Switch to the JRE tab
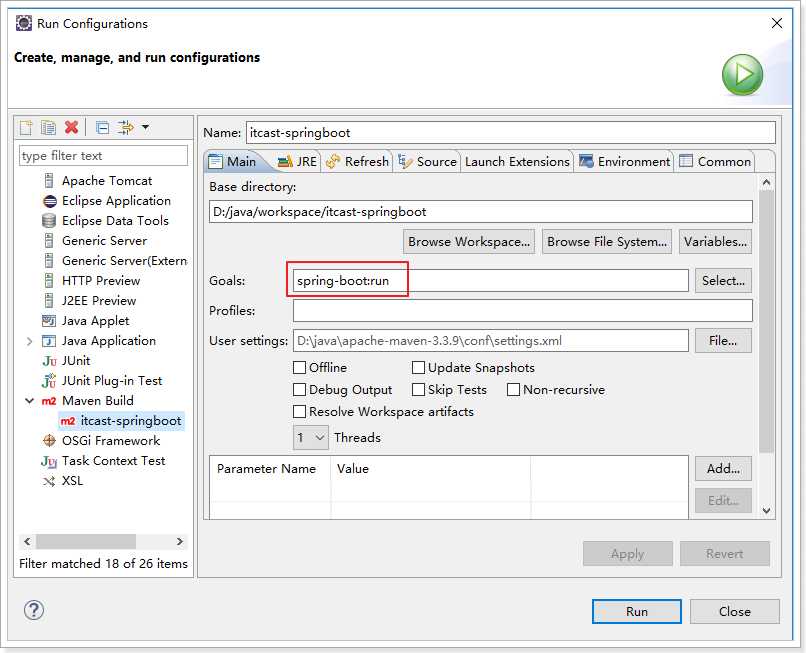This screenshot has height=653, width=806. click(298, 161)
